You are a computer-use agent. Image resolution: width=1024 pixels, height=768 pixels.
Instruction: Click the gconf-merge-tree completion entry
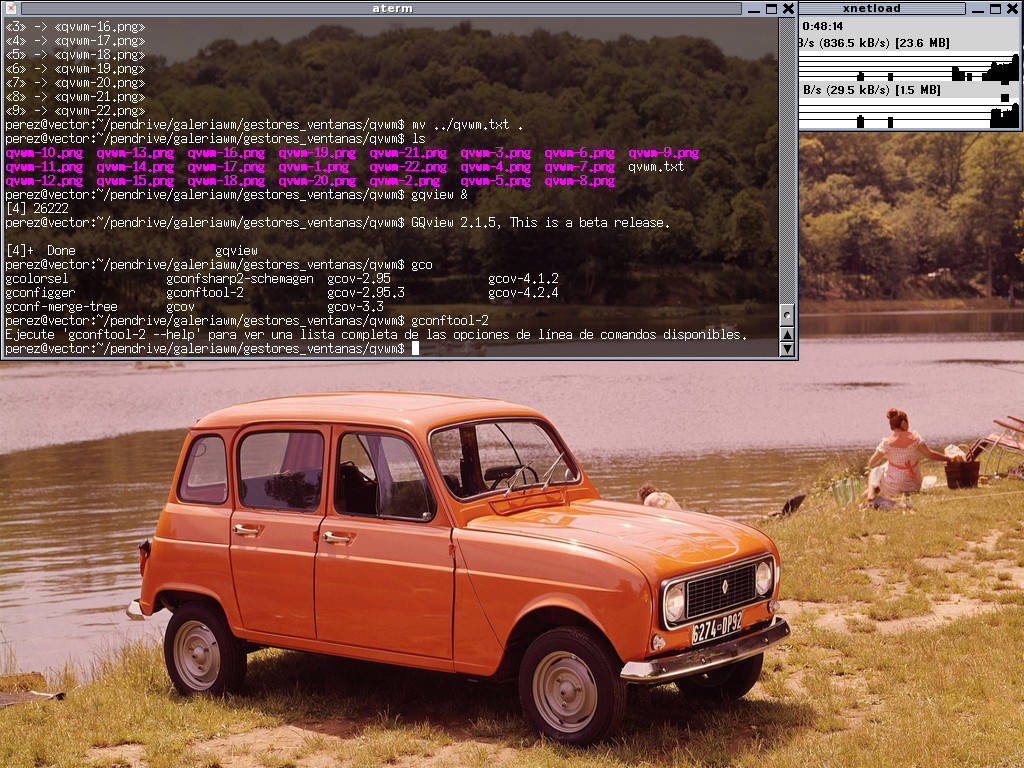[61, 307]
